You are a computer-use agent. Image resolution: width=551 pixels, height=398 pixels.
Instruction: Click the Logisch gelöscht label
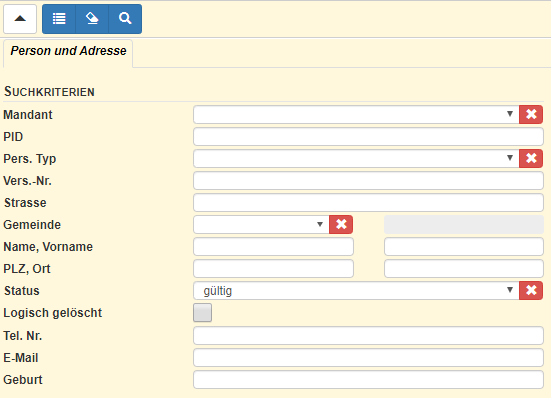pyautogui.click(x=53, y=313)
